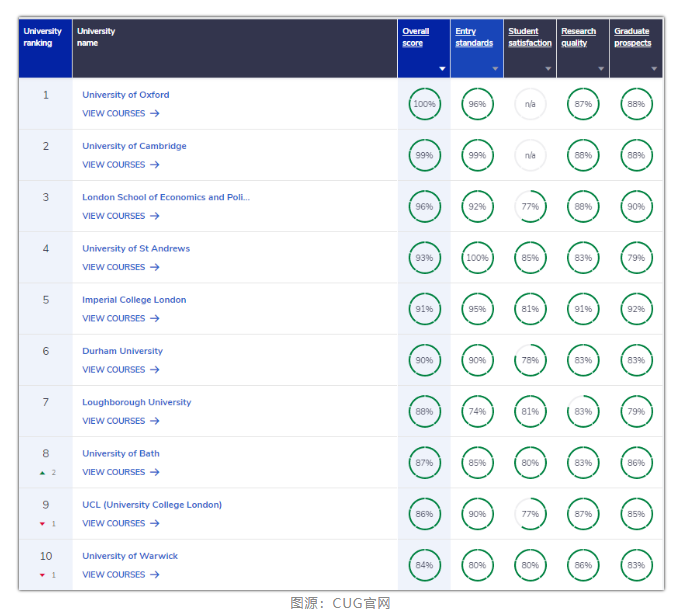Click Graduate prospects column header link
The image size is (684, 612).
[633, 37]
